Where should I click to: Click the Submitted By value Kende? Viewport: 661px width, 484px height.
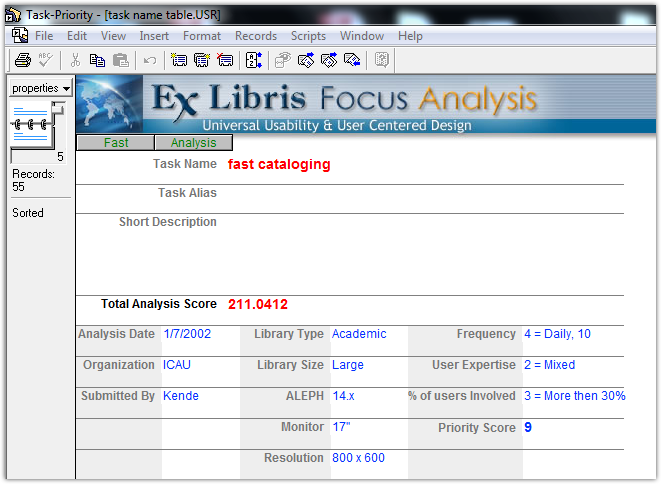point(180,396)
